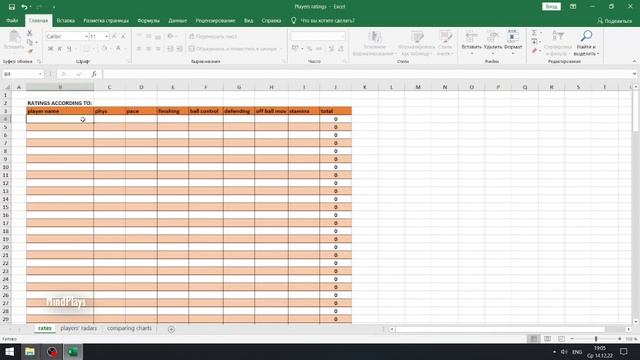Viewport: 640px width, 360px height.
Task: Center text horizontally in cell
Action: 149,49
